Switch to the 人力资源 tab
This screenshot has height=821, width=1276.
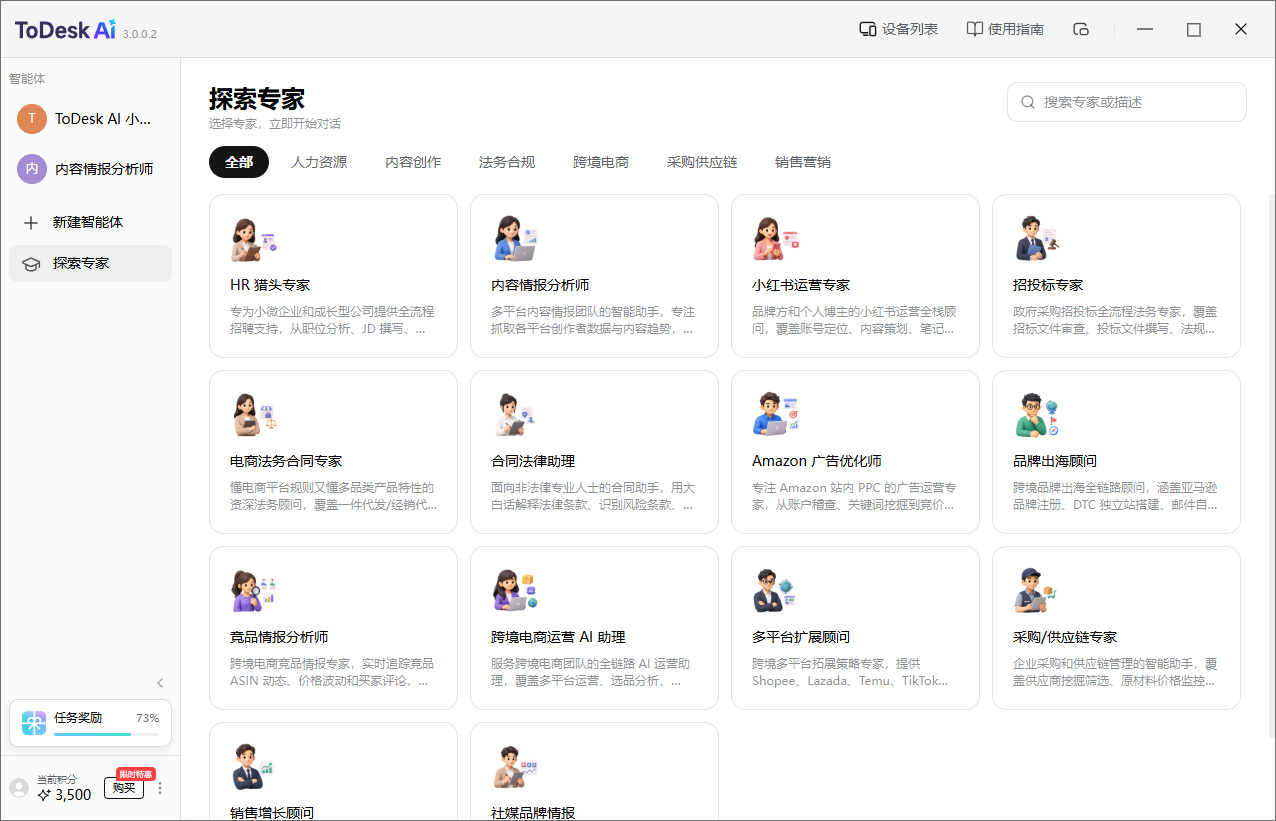319,162
